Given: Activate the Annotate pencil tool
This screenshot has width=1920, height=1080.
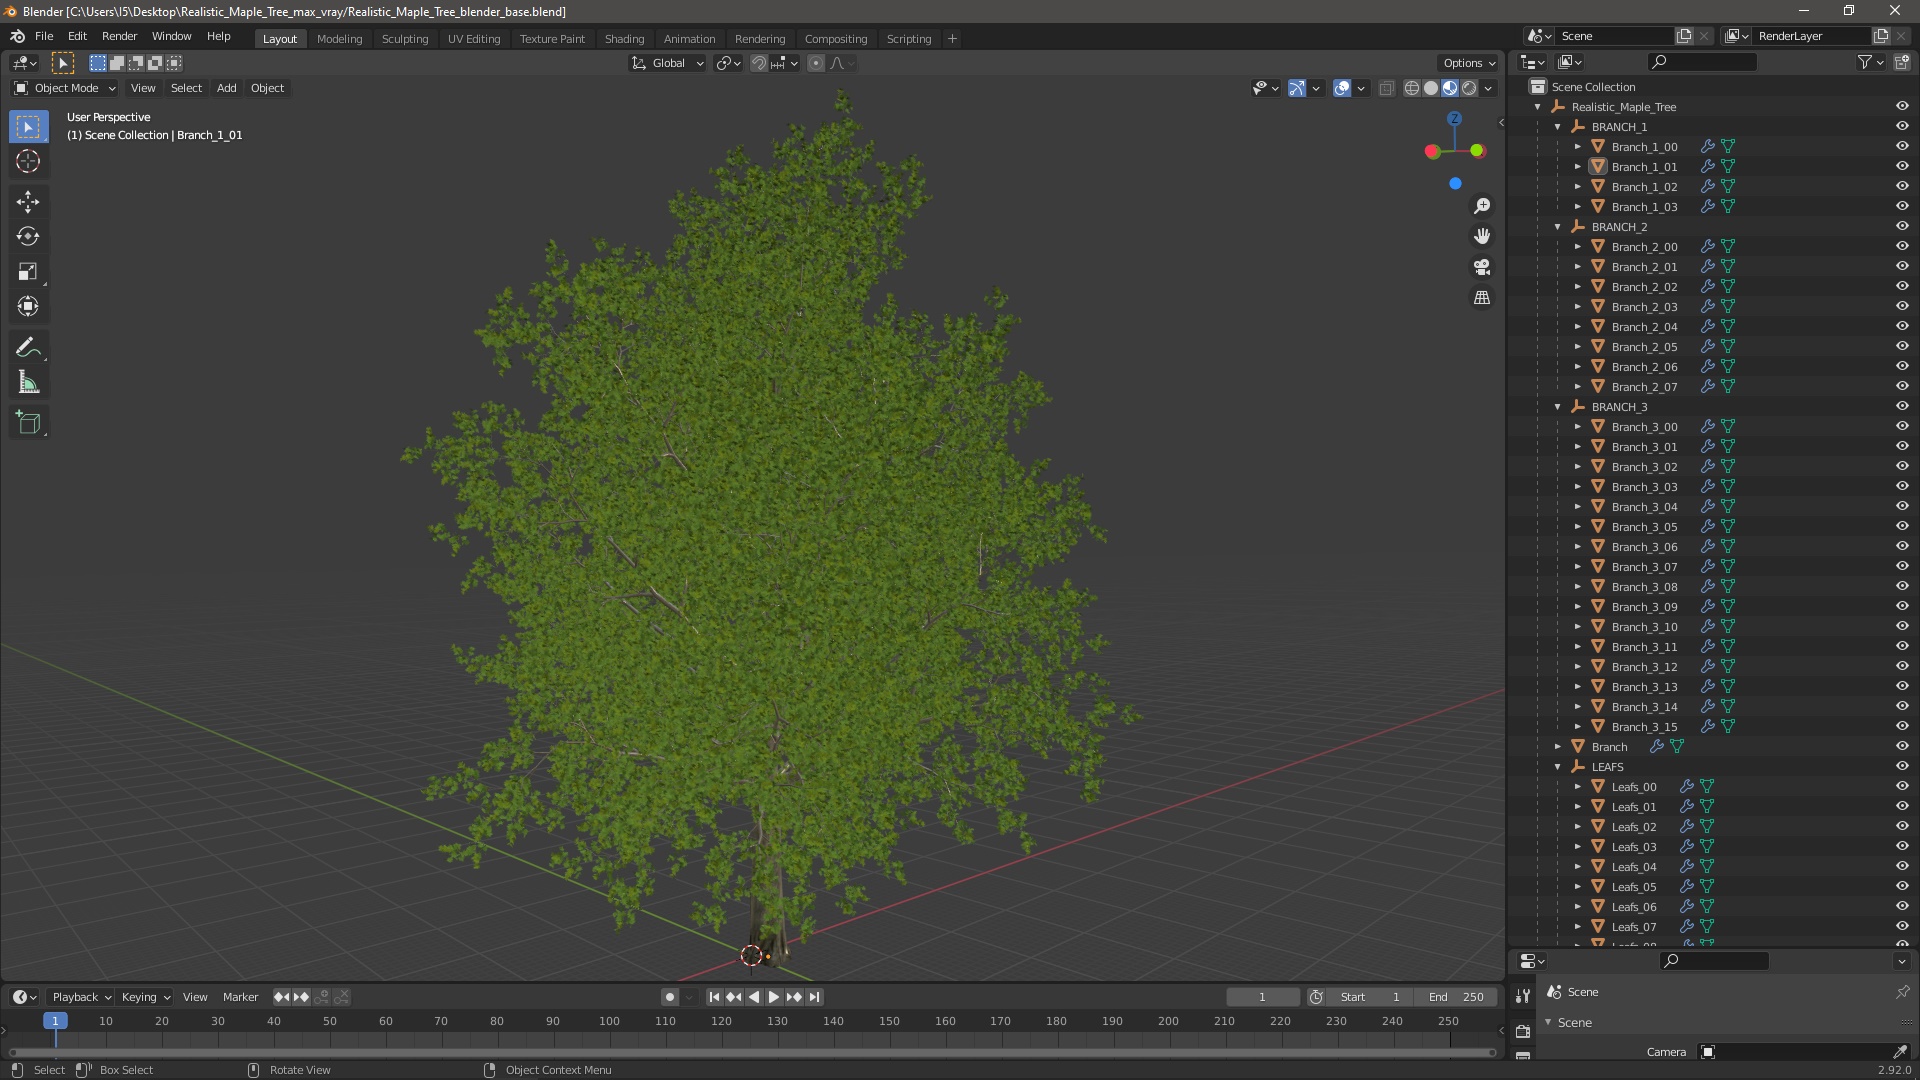Looking at the screenshot, I should [28, 348].
